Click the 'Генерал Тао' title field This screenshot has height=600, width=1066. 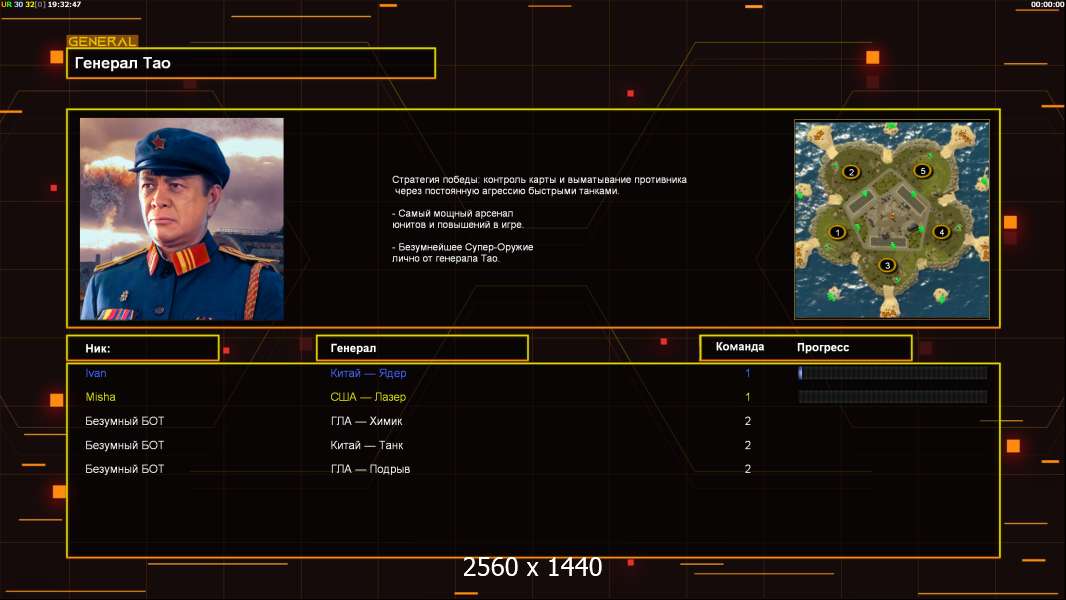(x=251, y=63)
